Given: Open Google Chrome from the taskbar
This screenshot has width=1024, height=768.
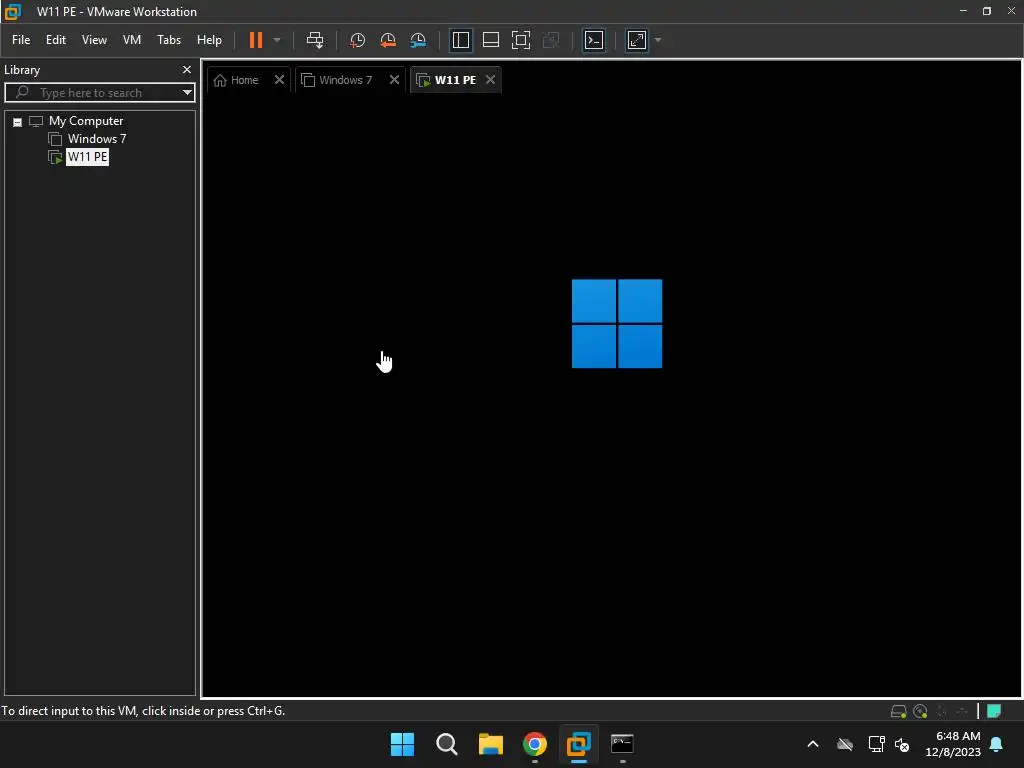Looking at the screenshot, I should [534, 744].
